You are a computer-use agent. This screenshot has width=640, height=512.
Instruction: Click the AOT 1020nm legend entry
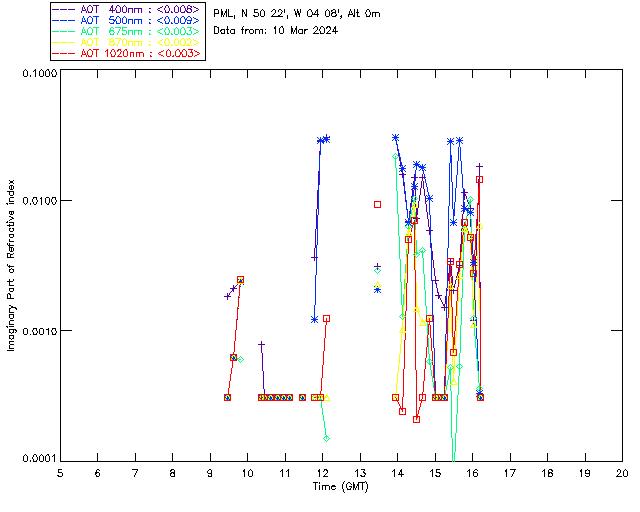click(x=126, y=53)
